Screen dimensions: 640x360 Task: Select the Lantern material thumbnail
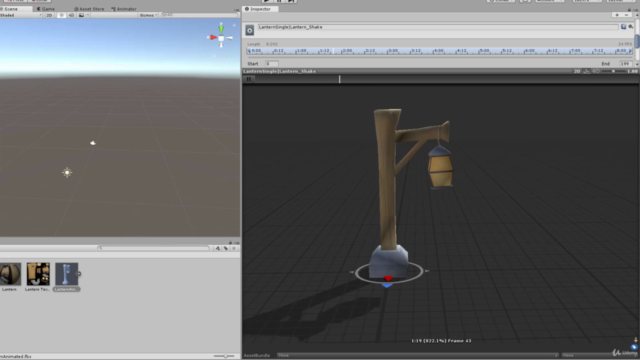[10, 274]
